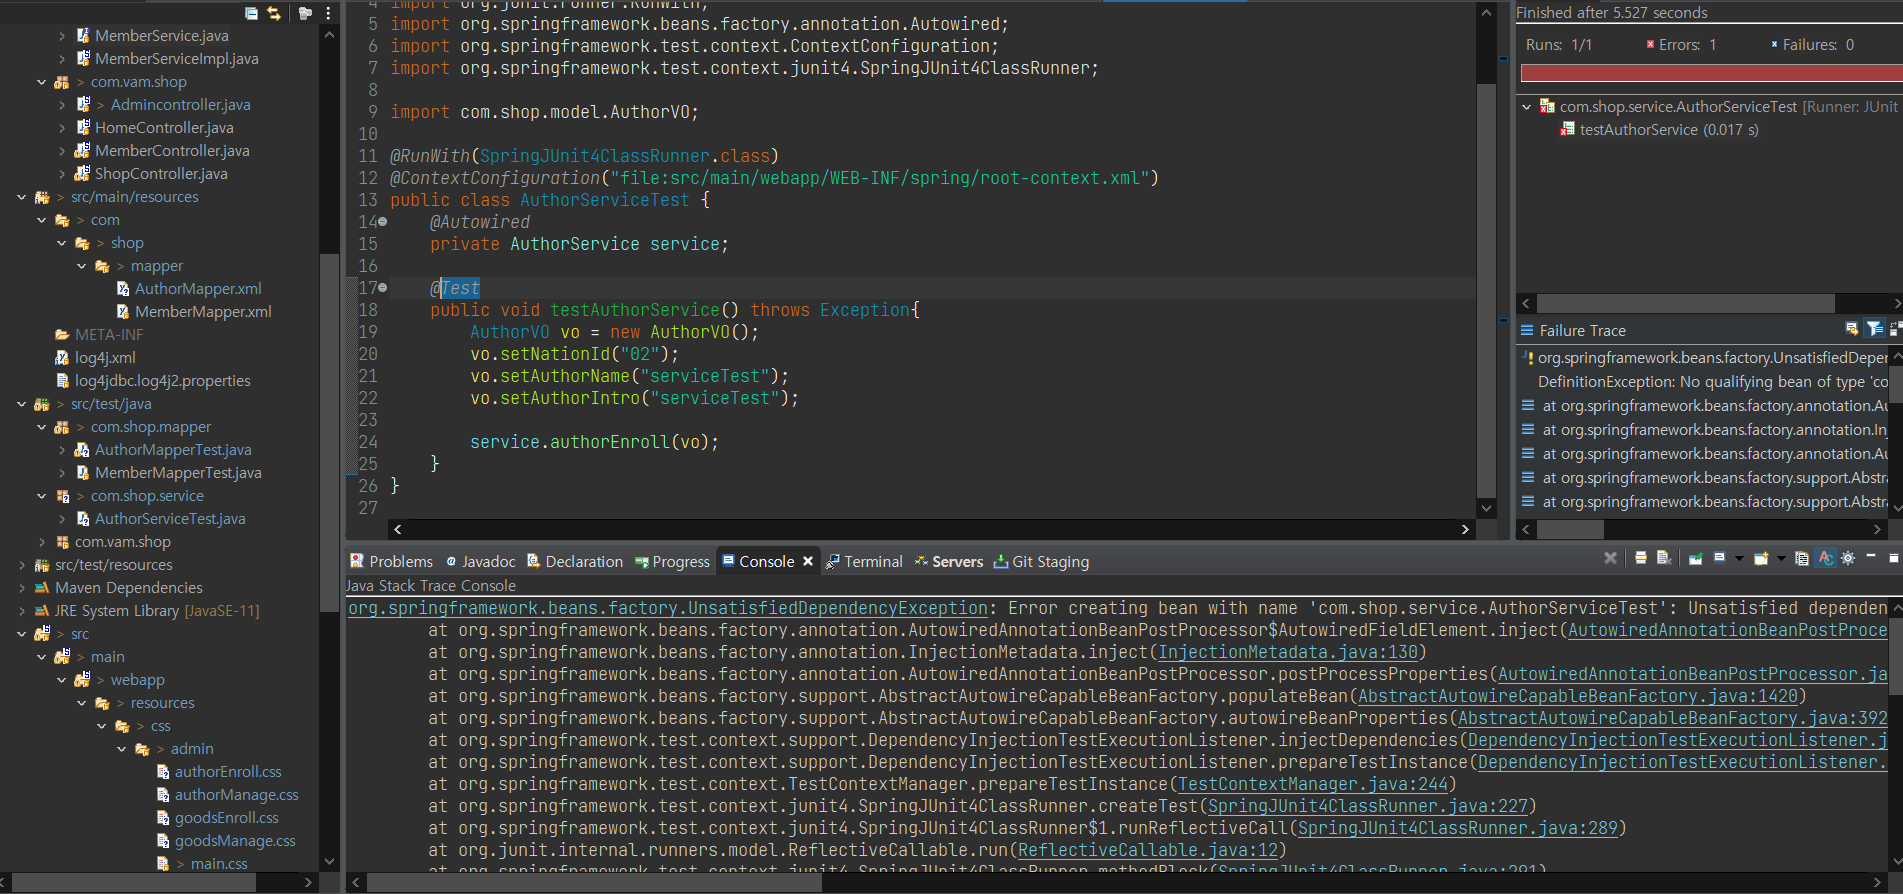Click the colored log format icon in Console
The image size is (1903, 894).
coord(1802,558)
